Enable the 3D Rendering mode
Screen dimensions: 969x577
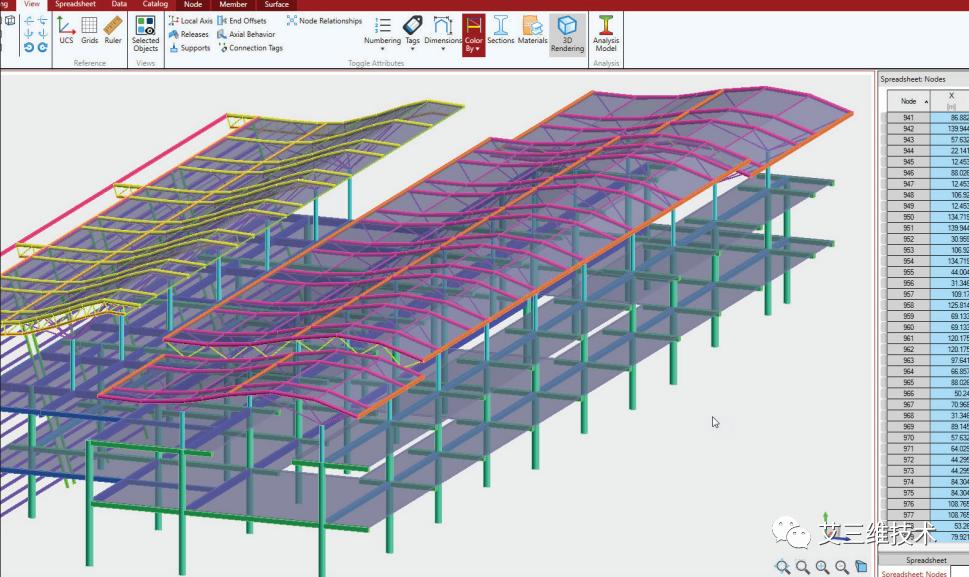tap(567, 32)
